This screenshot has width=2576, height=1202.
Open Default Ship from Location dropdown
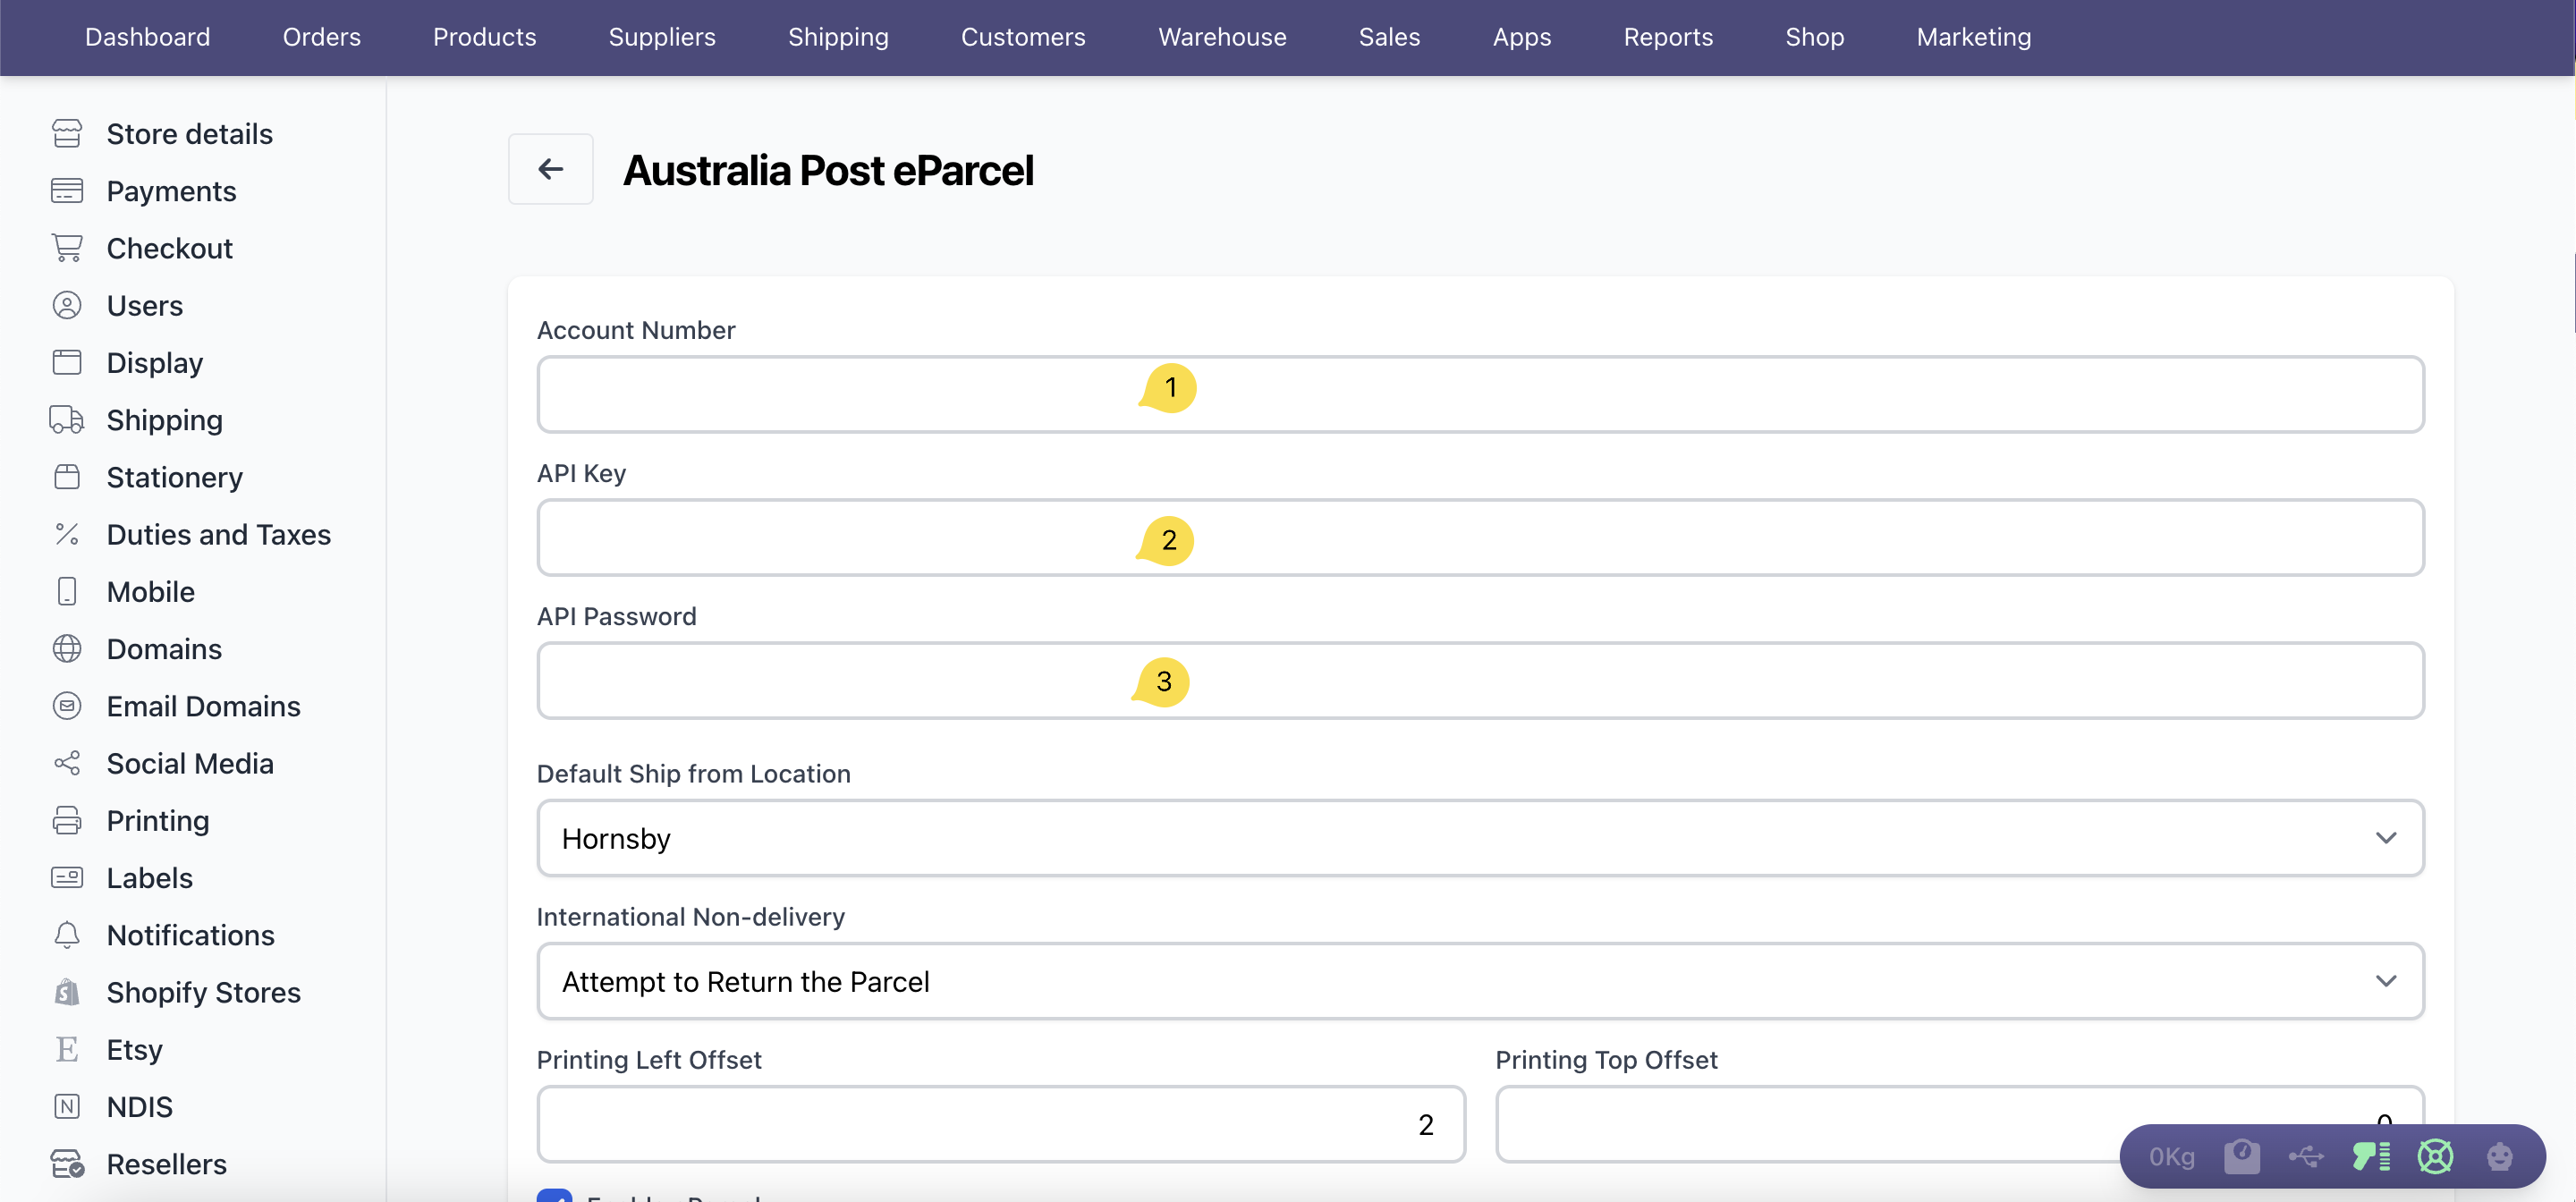click(1480, 838)
